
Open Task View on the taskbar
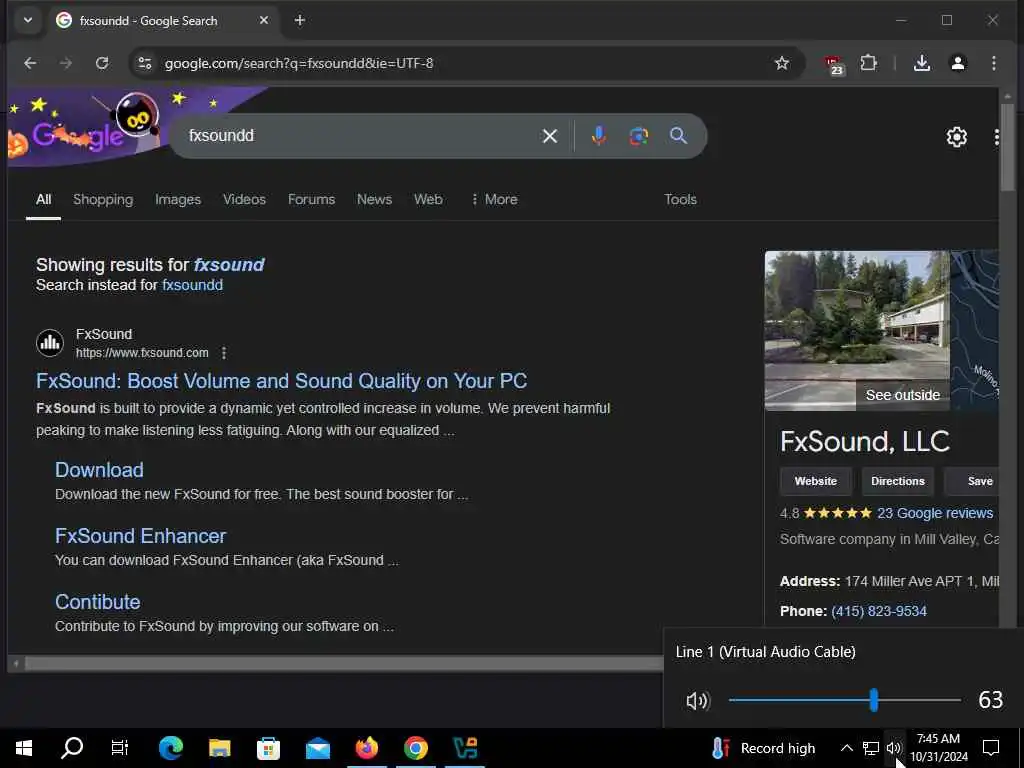(x=120, y=748)
